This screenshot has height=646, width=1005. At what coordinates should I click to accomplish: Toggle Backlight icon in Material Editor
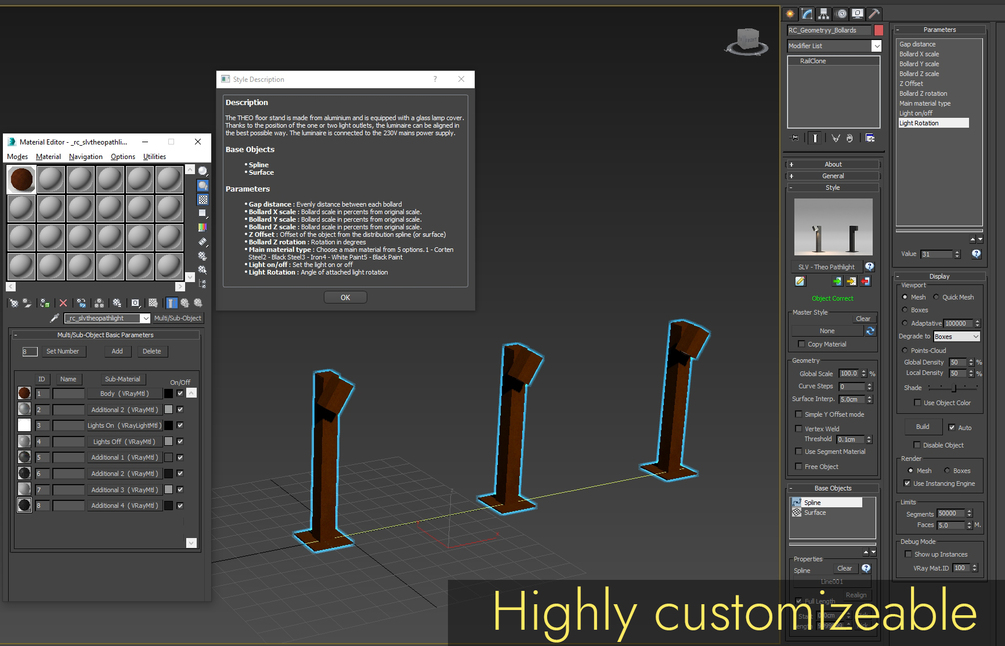click(203, 185)
